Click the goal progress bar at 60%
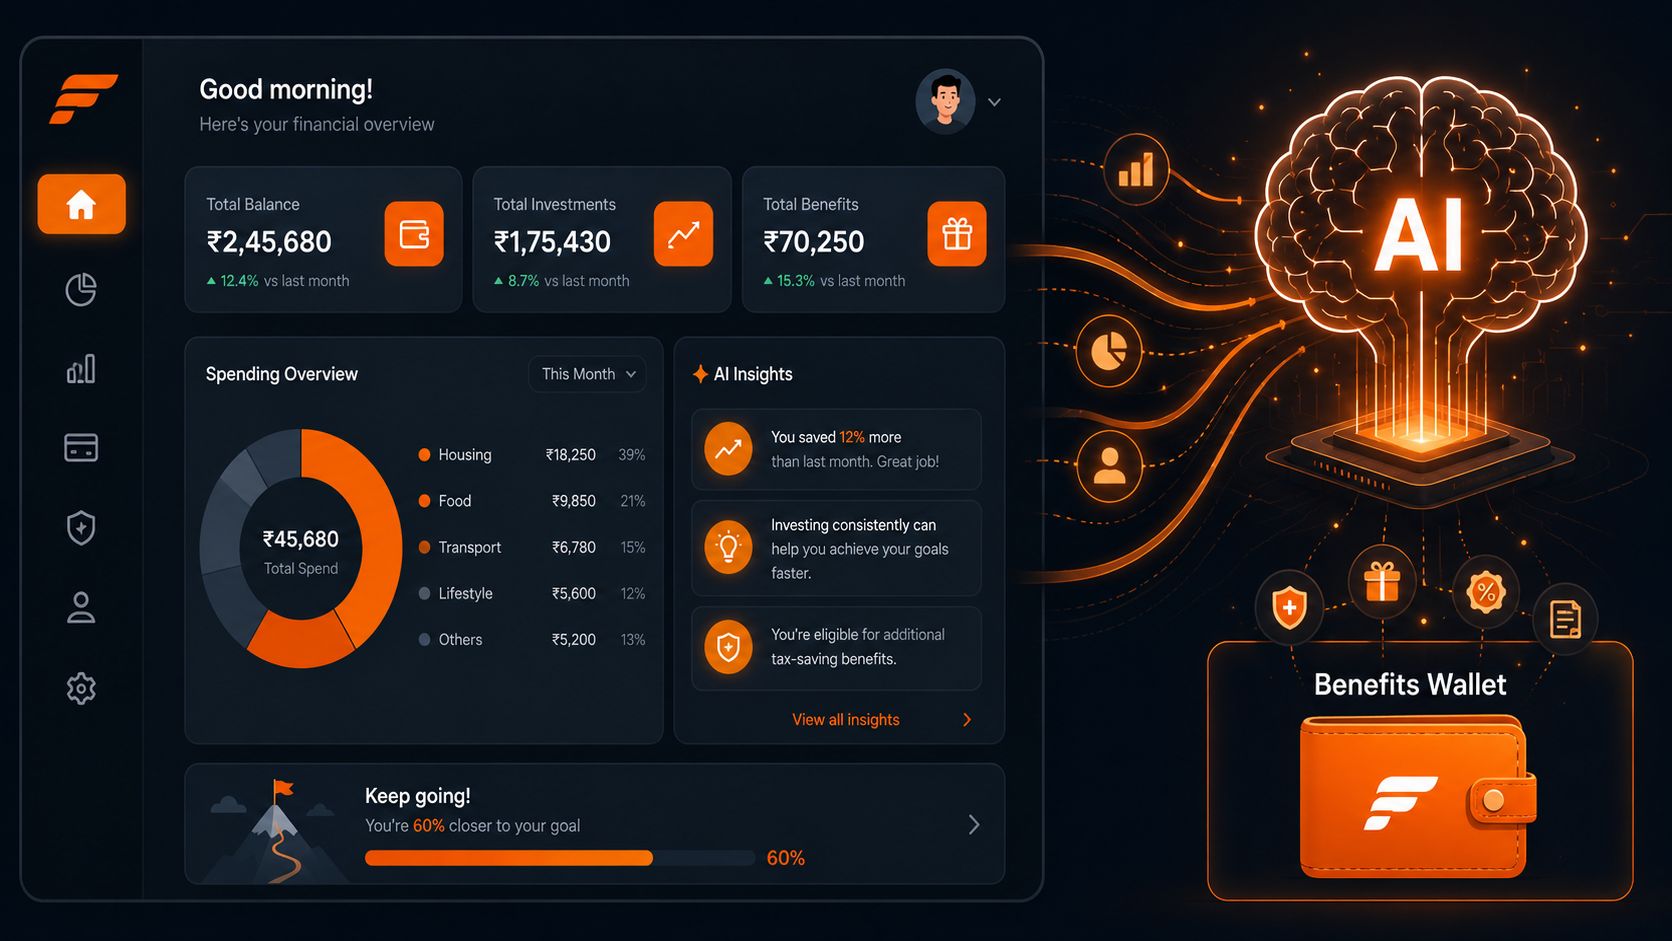The width and height of the screenshot is (1672, 941). tap(560, 858)
